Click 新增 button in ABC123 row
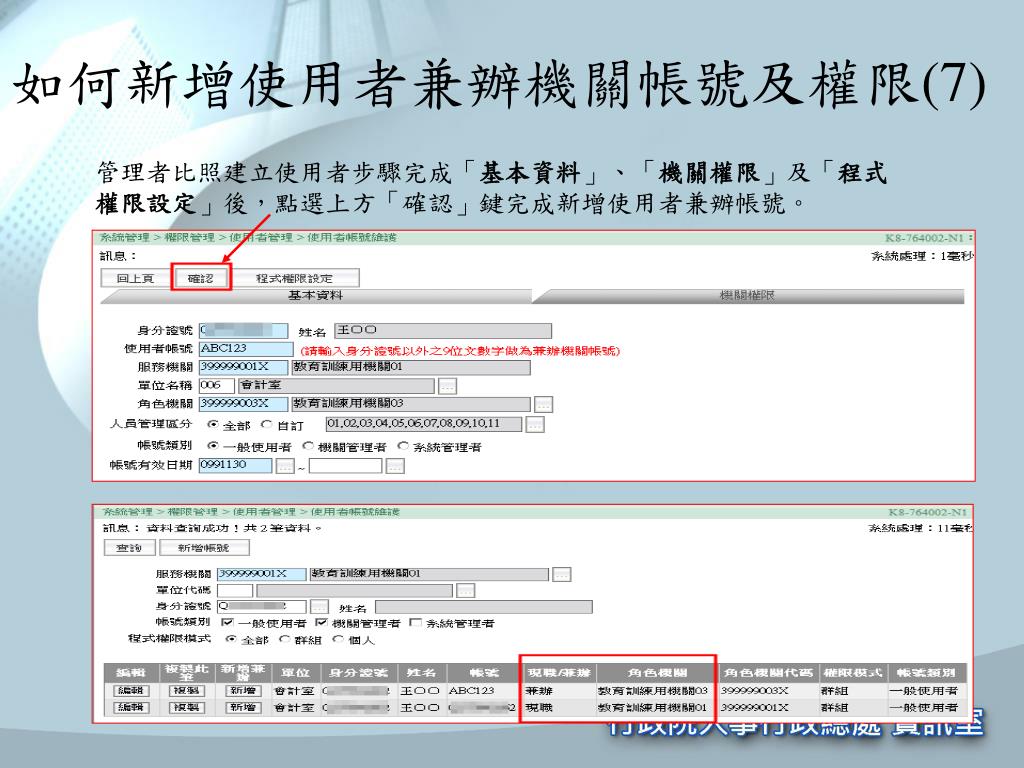 pyautogui.click(x=243, y=691)
